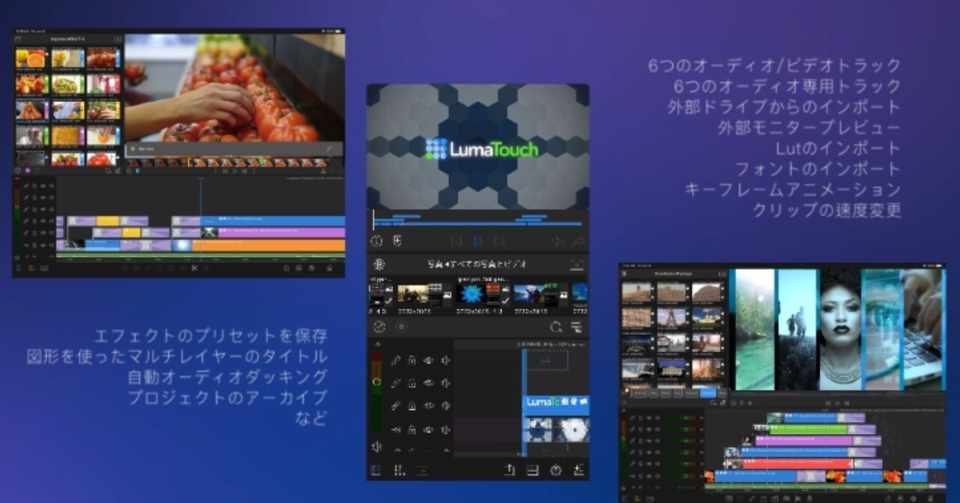Screen dimensions: 960x503
Task: Select the oranges thumbnail in left iPad library
Action: 31,58
